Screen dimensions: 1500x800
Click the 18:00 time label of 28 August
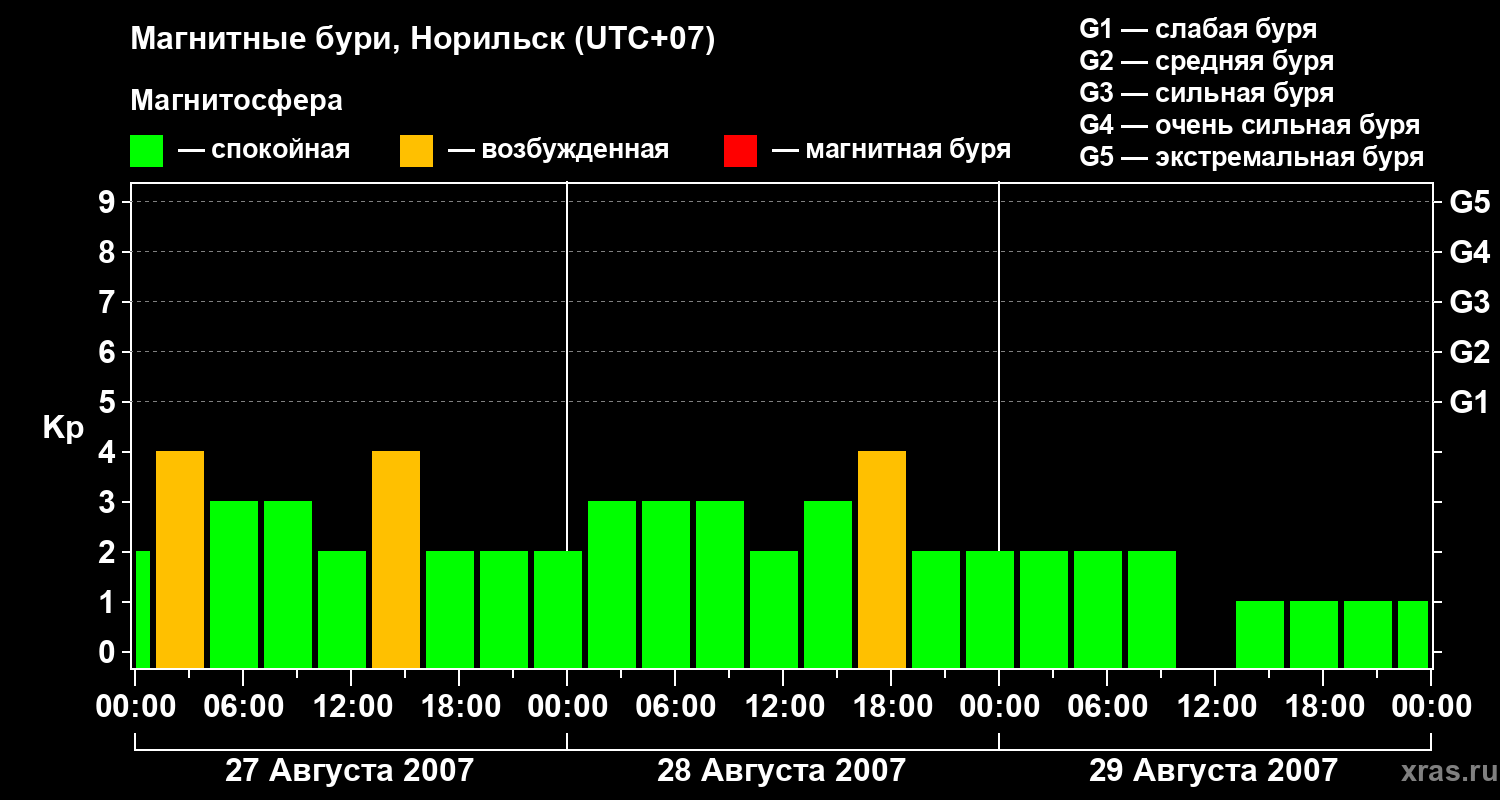[x=891, y=706]
